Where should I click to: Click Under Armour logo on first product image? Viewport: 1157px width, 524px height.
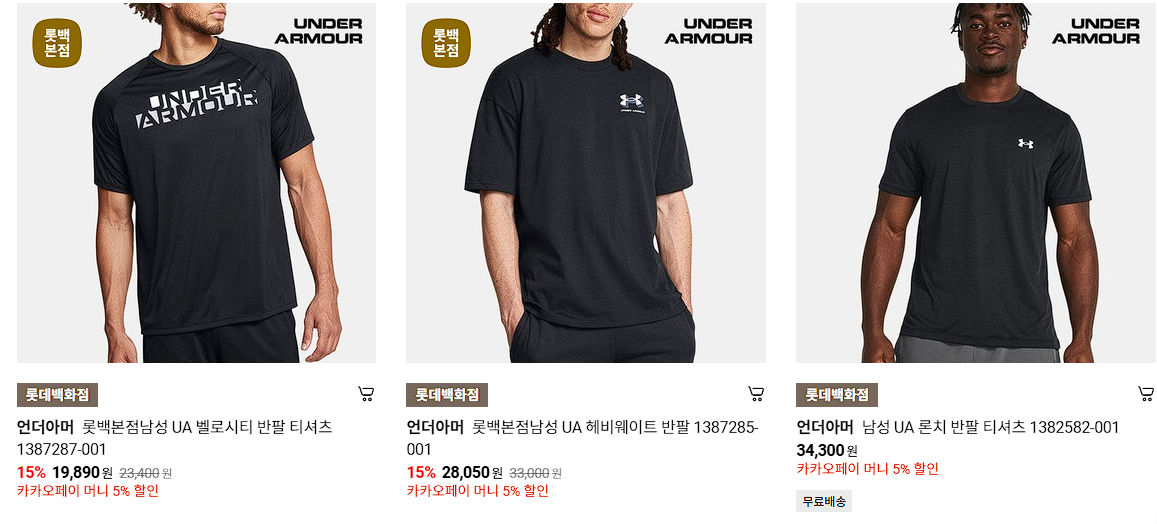(319, 31)
